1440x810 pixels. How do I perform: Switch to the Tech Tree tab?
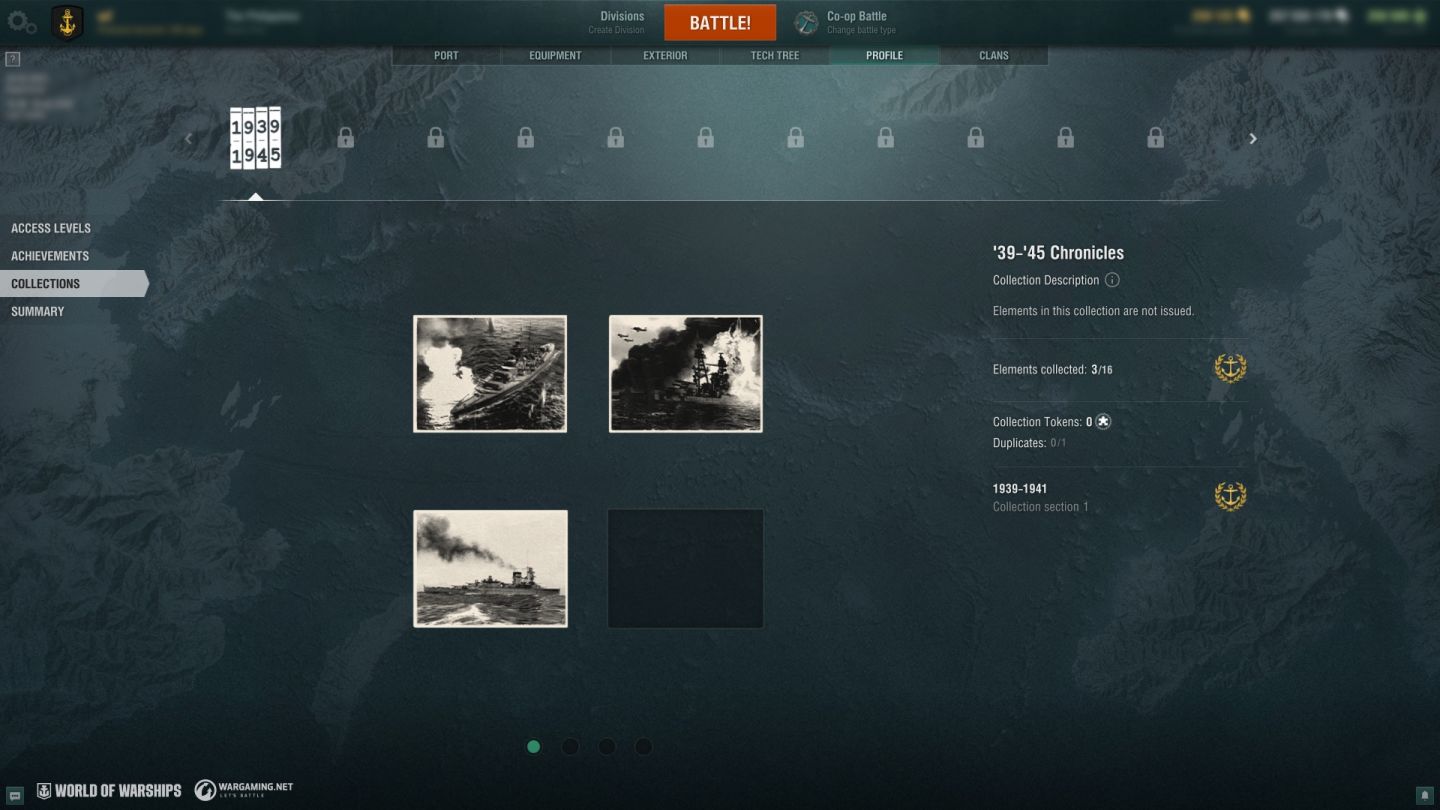775,55
